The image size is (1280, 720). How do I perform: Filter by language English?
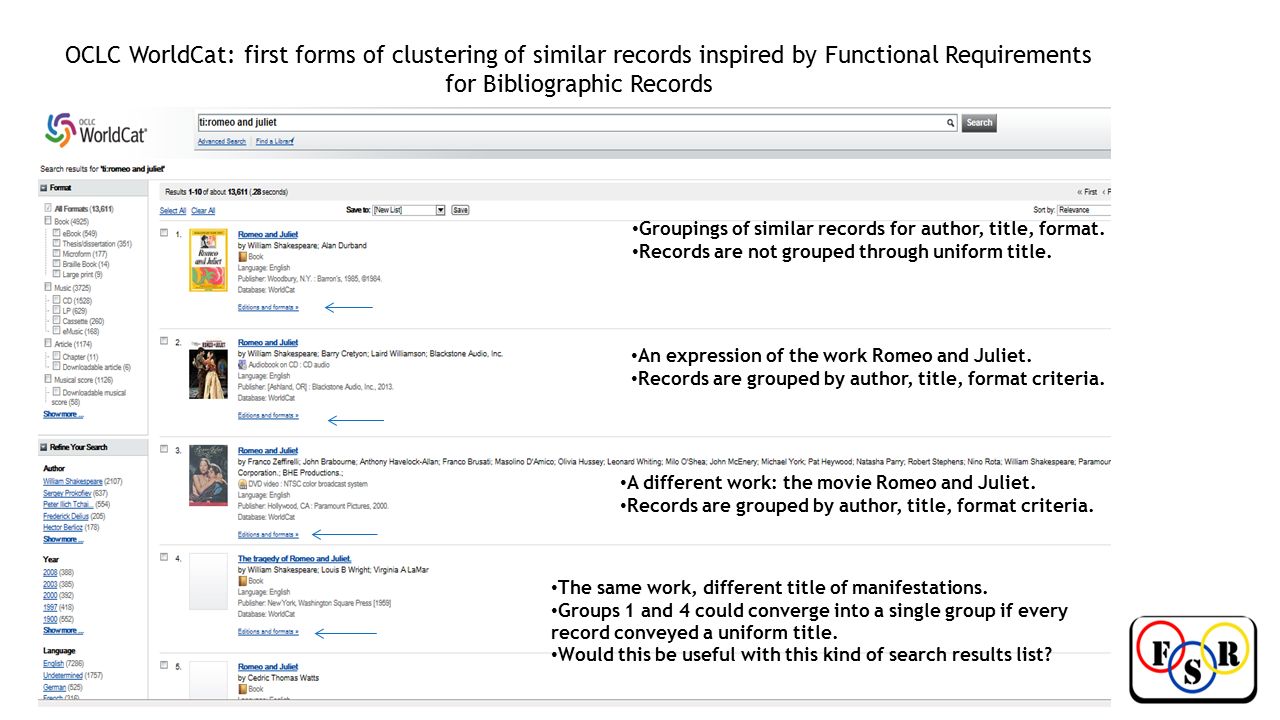click(x=54, y=664)
